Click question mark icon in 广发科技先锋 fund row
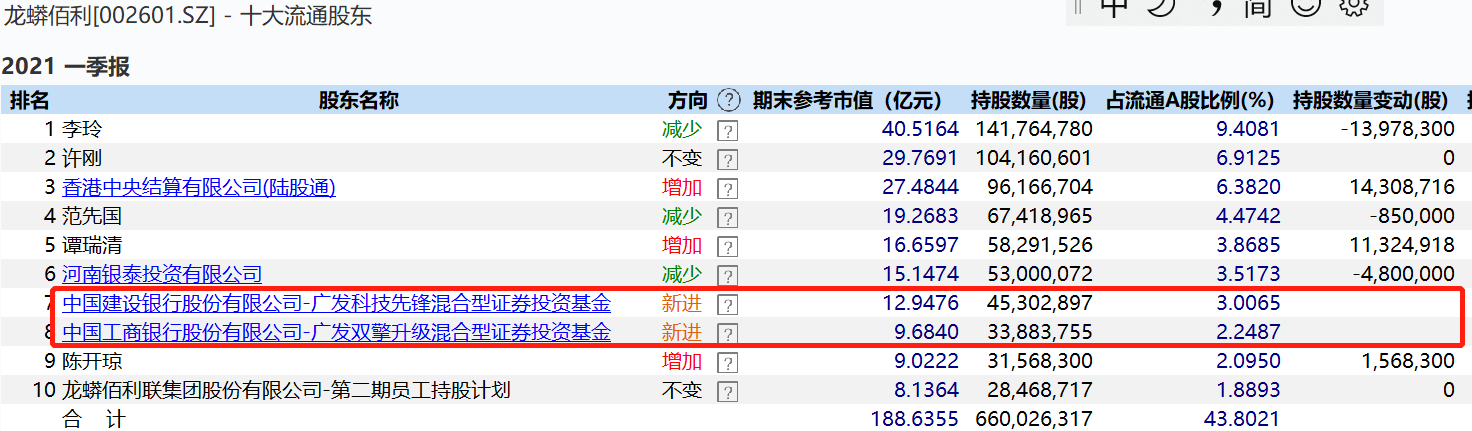Screen dimensions: 1472x431 [728, 305]
